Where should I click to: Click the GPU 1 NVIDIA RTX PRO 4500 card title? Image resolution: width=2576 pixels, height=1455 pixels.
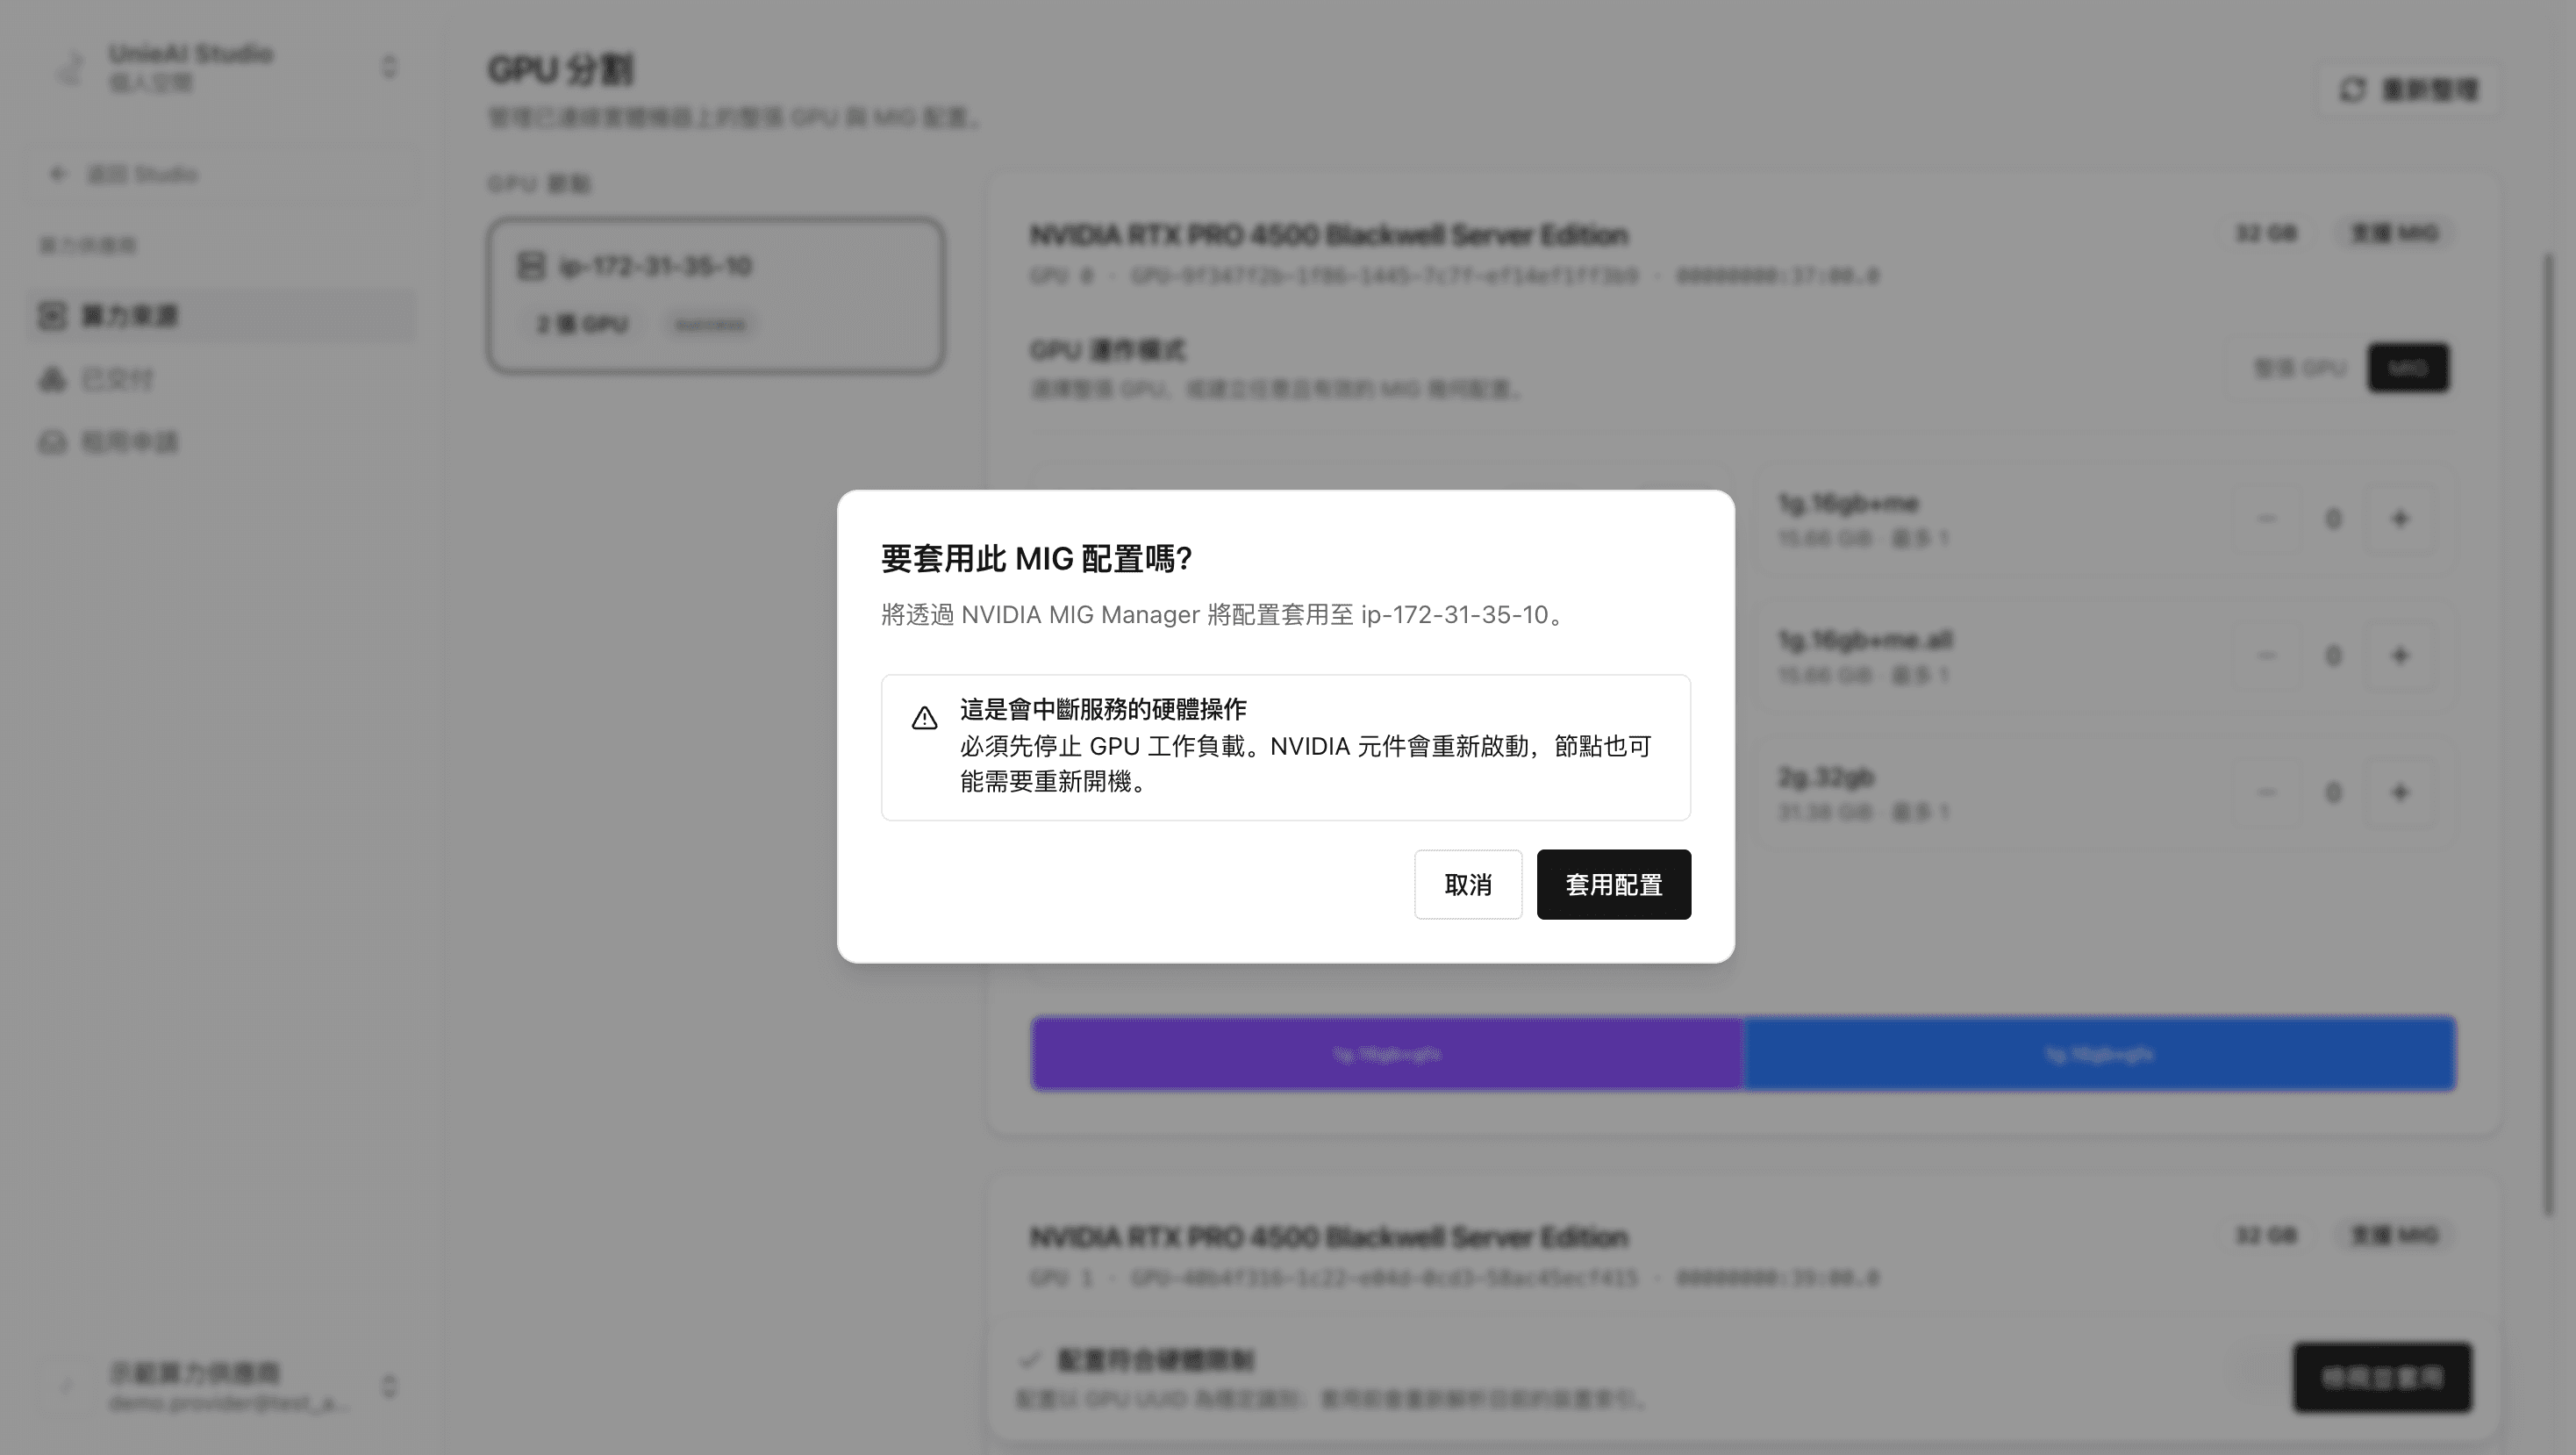(1329, 1237)
